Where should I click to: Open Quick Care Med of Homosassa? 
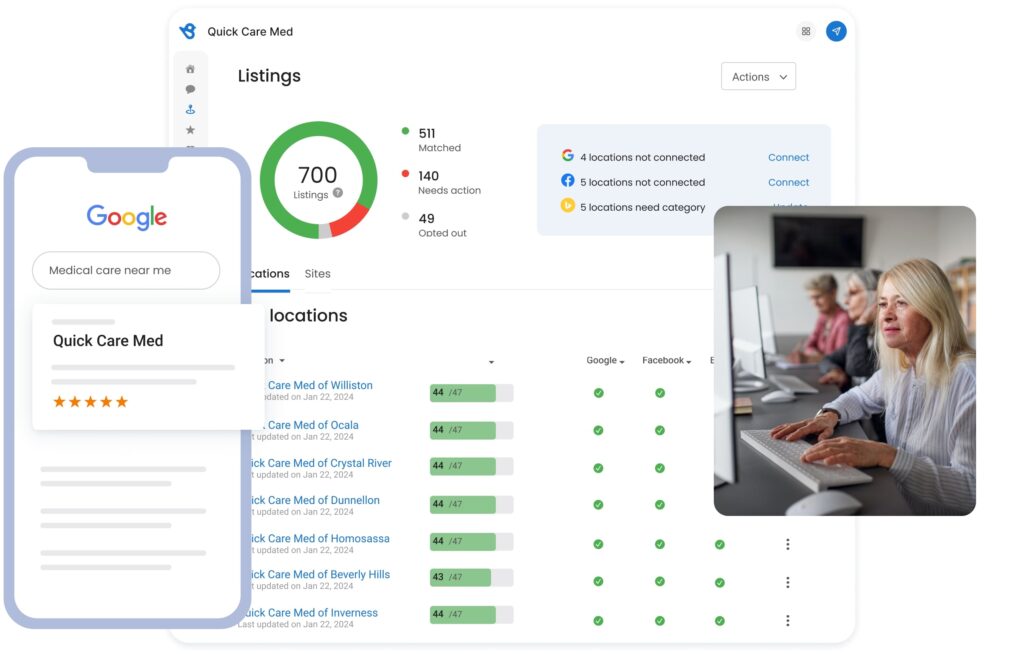pyautogui.click(x=320, y=539)
